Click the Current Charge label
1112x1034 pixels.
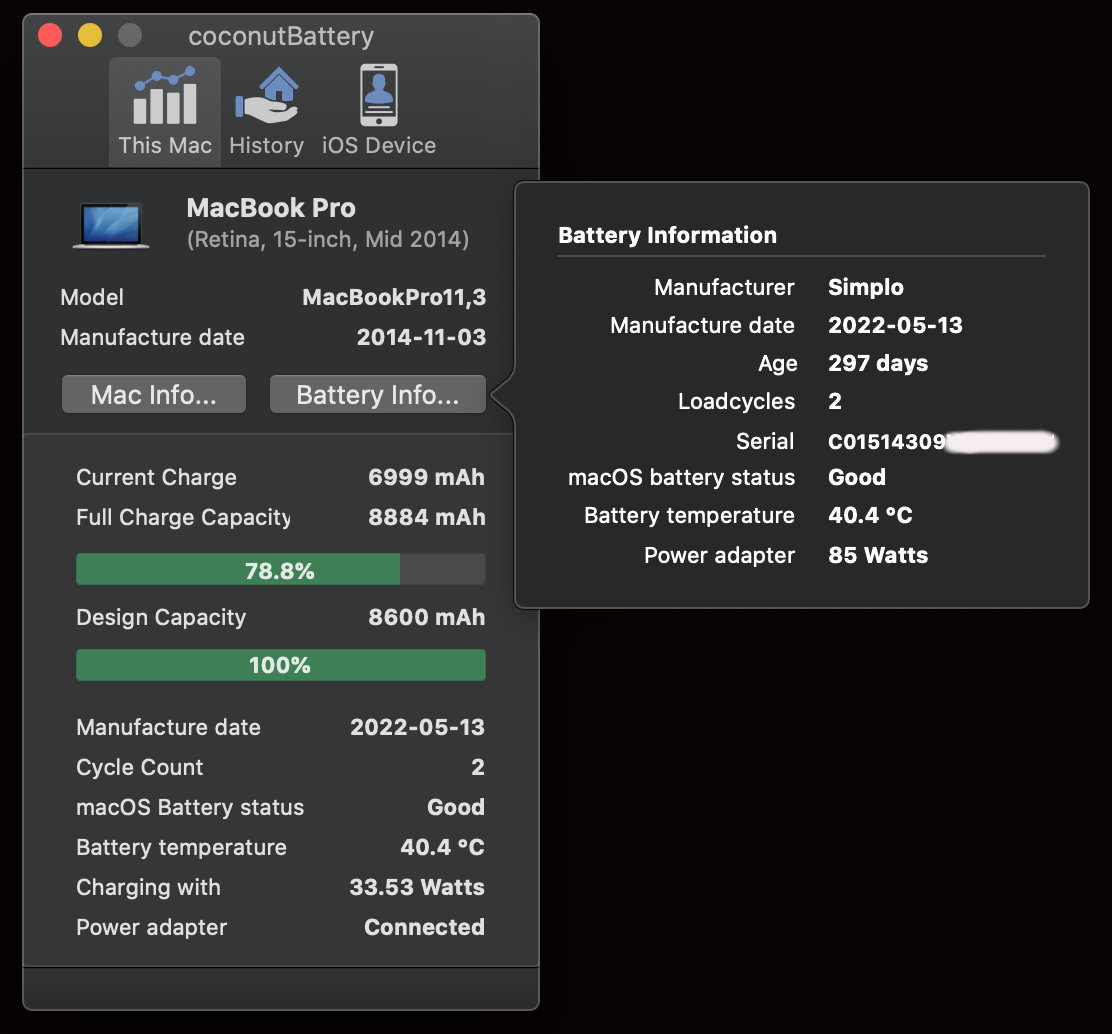(x=156, y=477)
